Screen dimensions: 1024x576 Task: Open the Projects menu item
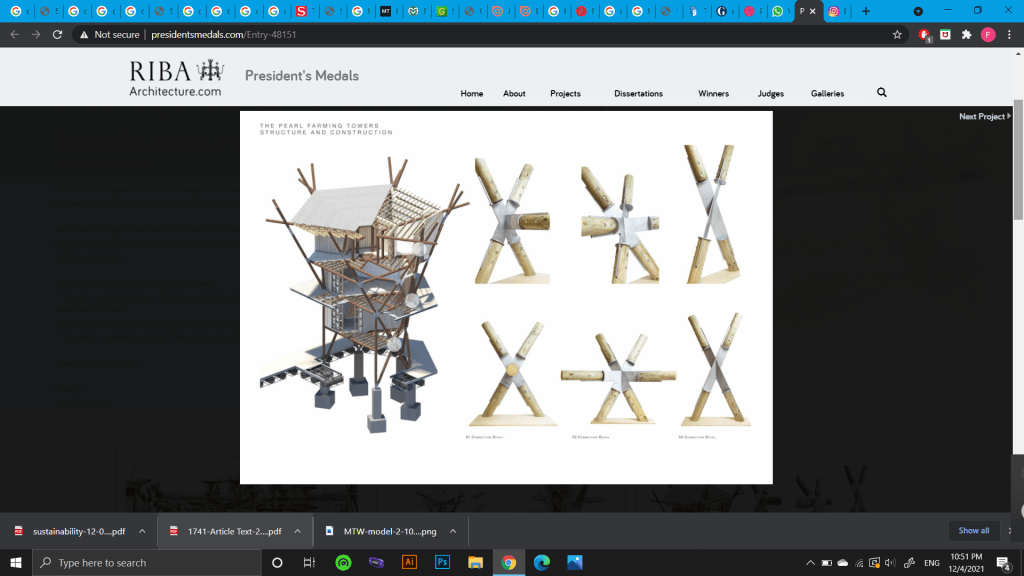pos(565,94)
